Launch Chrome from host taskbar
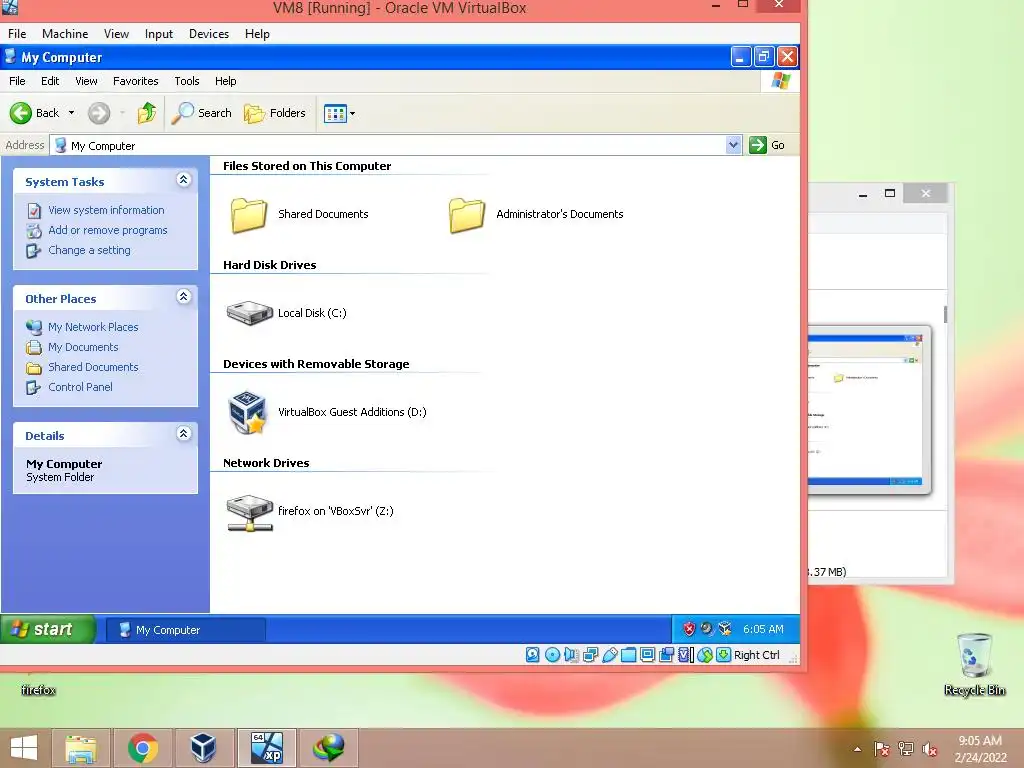 click(143, 748)
